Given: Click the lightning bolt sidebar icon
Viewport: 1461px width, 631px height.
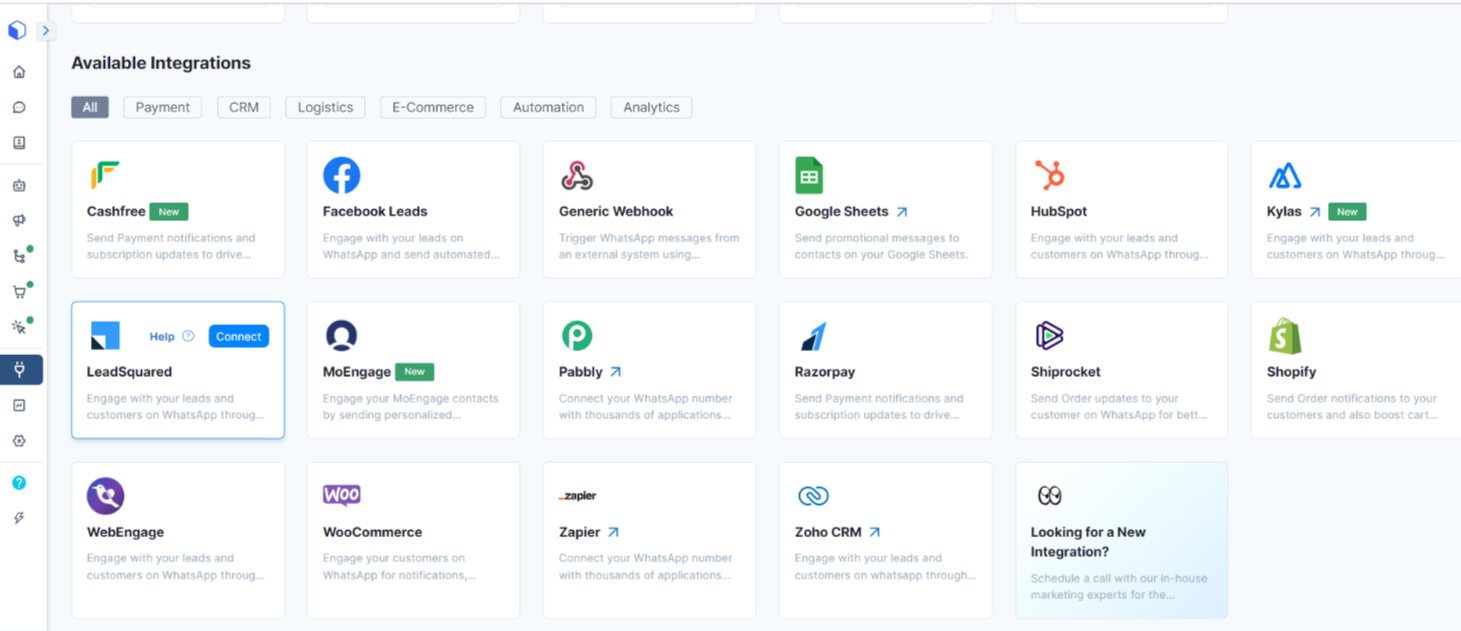Looking at the screenshot, I should [x=19, y=518].
